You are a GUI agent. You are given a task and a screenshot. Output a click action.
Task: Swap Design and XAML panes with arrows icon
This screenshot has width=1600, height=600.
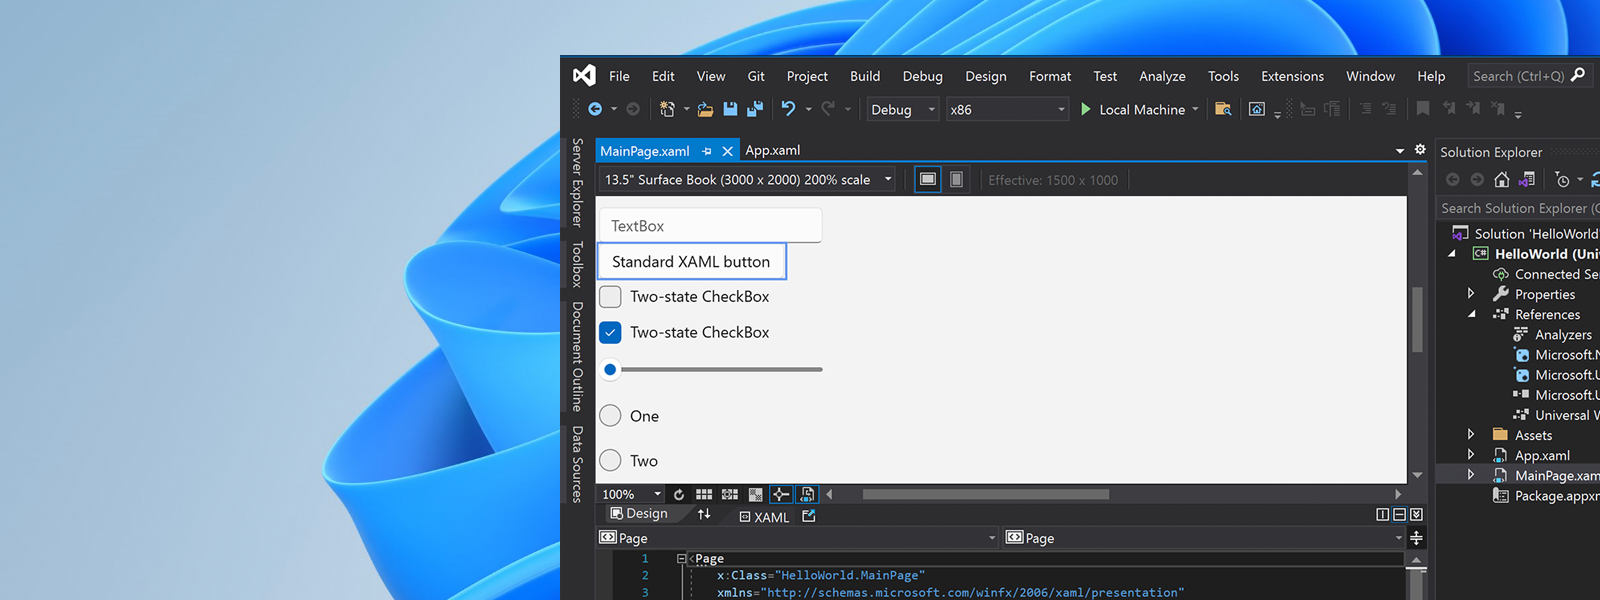[704, 514]
